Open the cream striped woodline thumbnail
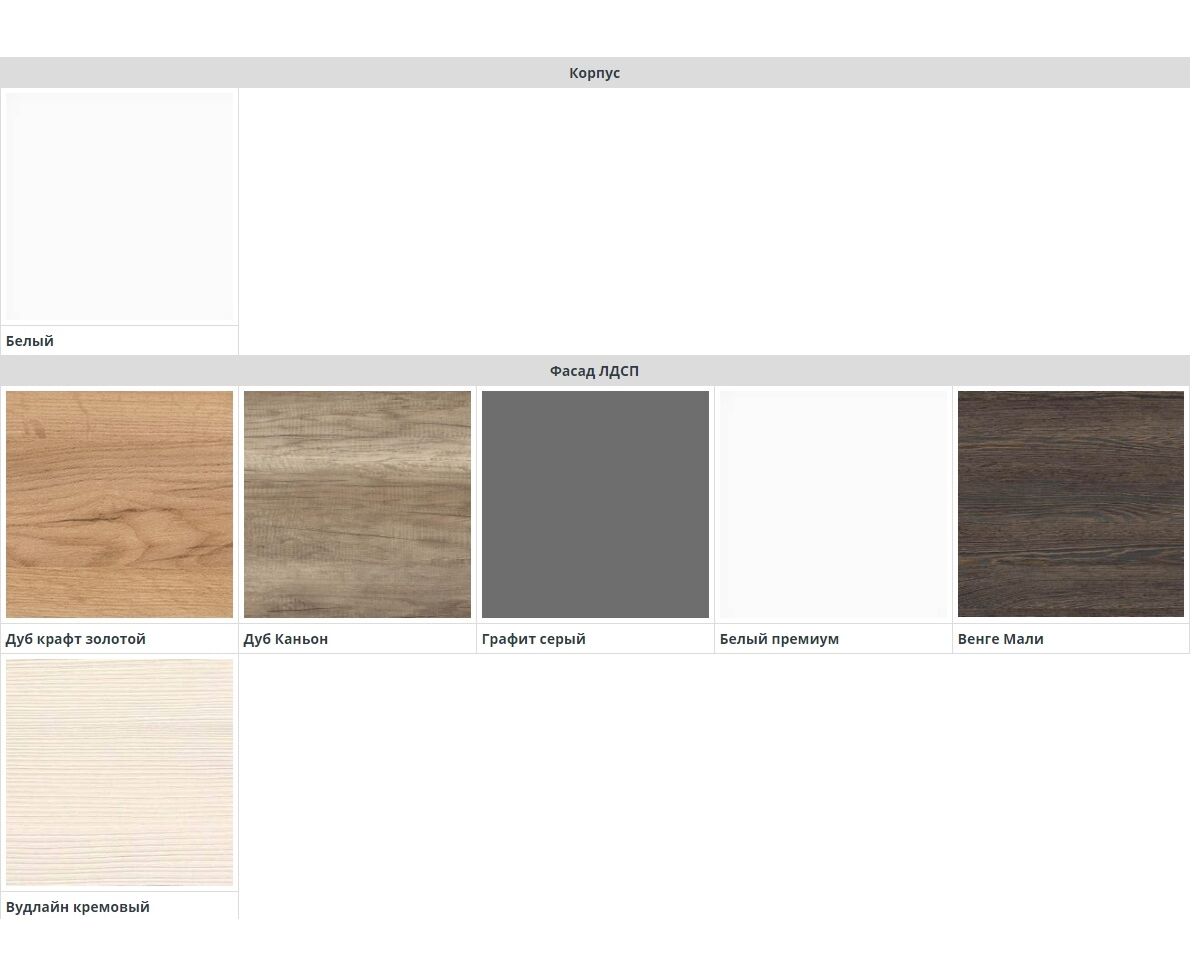1192x976 pixels. point(119,772)
